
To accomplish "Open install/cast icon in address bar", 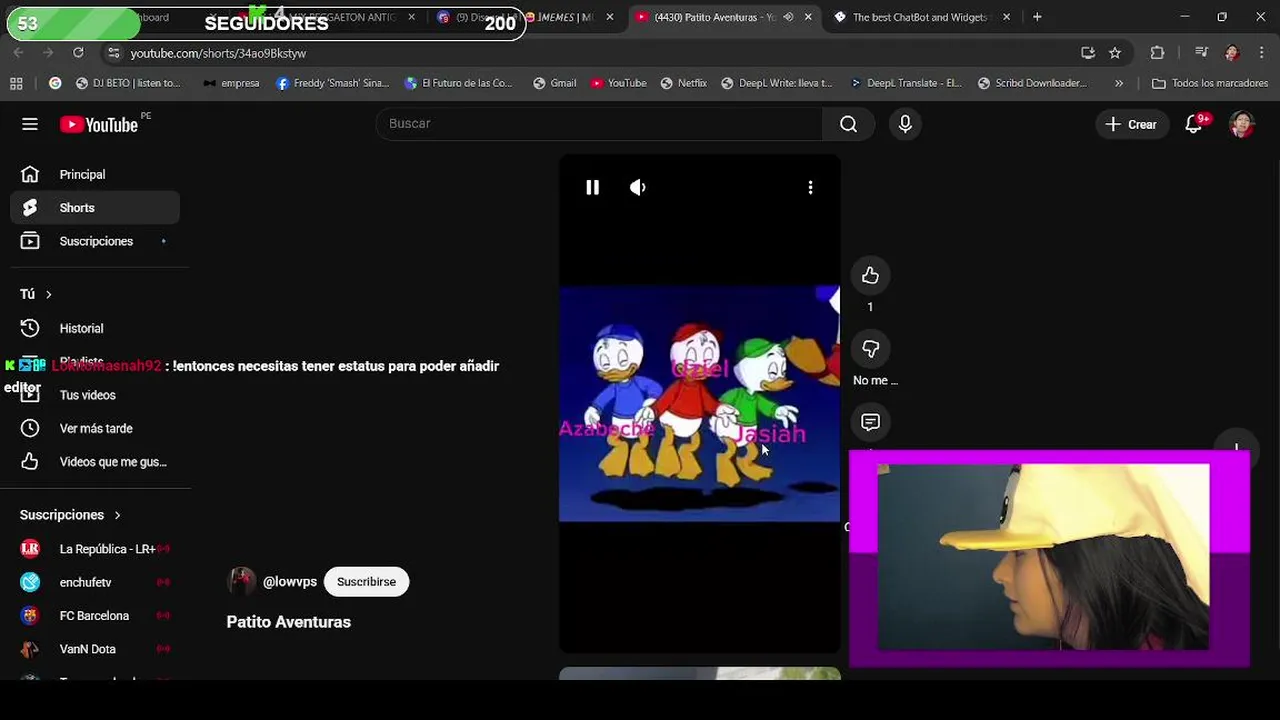I will click(x=1088, y=52).
